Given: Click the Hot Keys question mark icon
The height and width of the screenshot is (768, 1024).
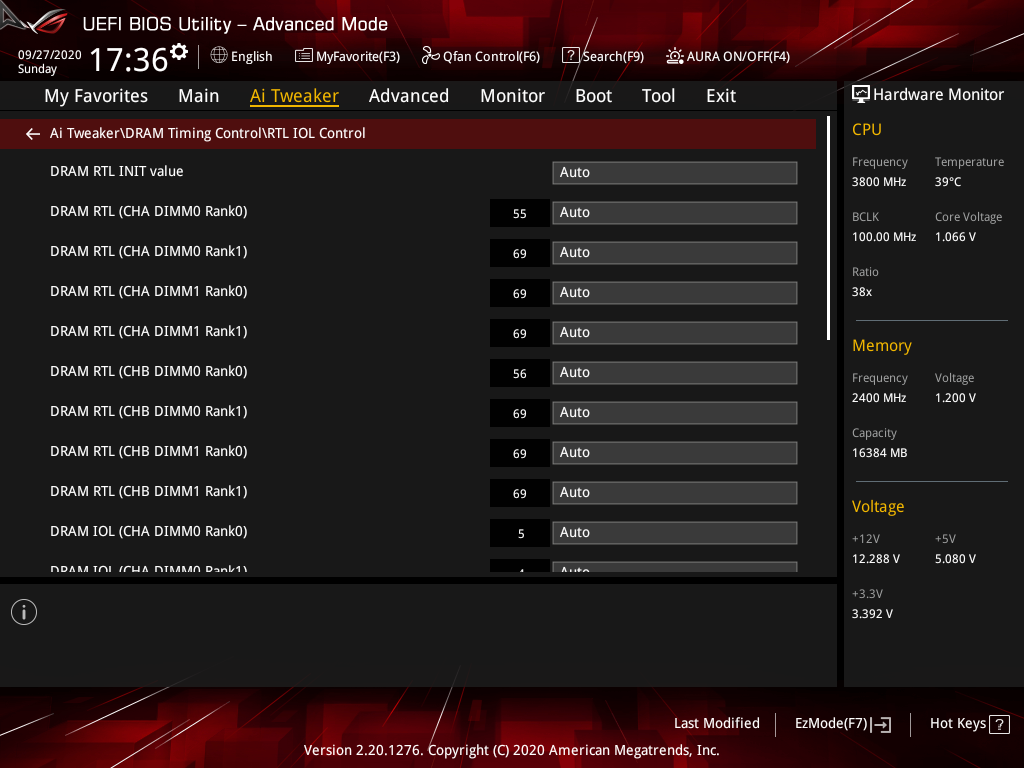Looking at the screenshot, I should (x=999, y=724).
